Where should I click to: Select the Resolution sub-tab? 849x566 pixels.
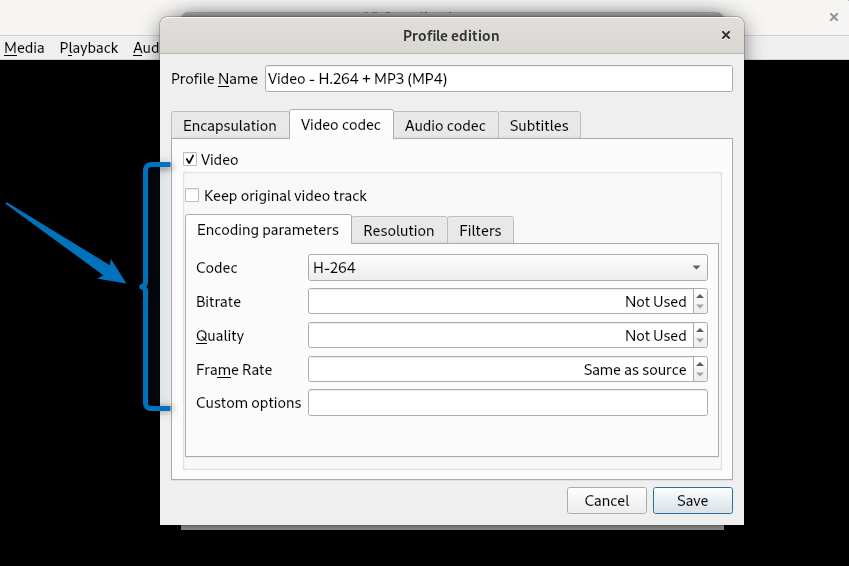pos(398,231)
